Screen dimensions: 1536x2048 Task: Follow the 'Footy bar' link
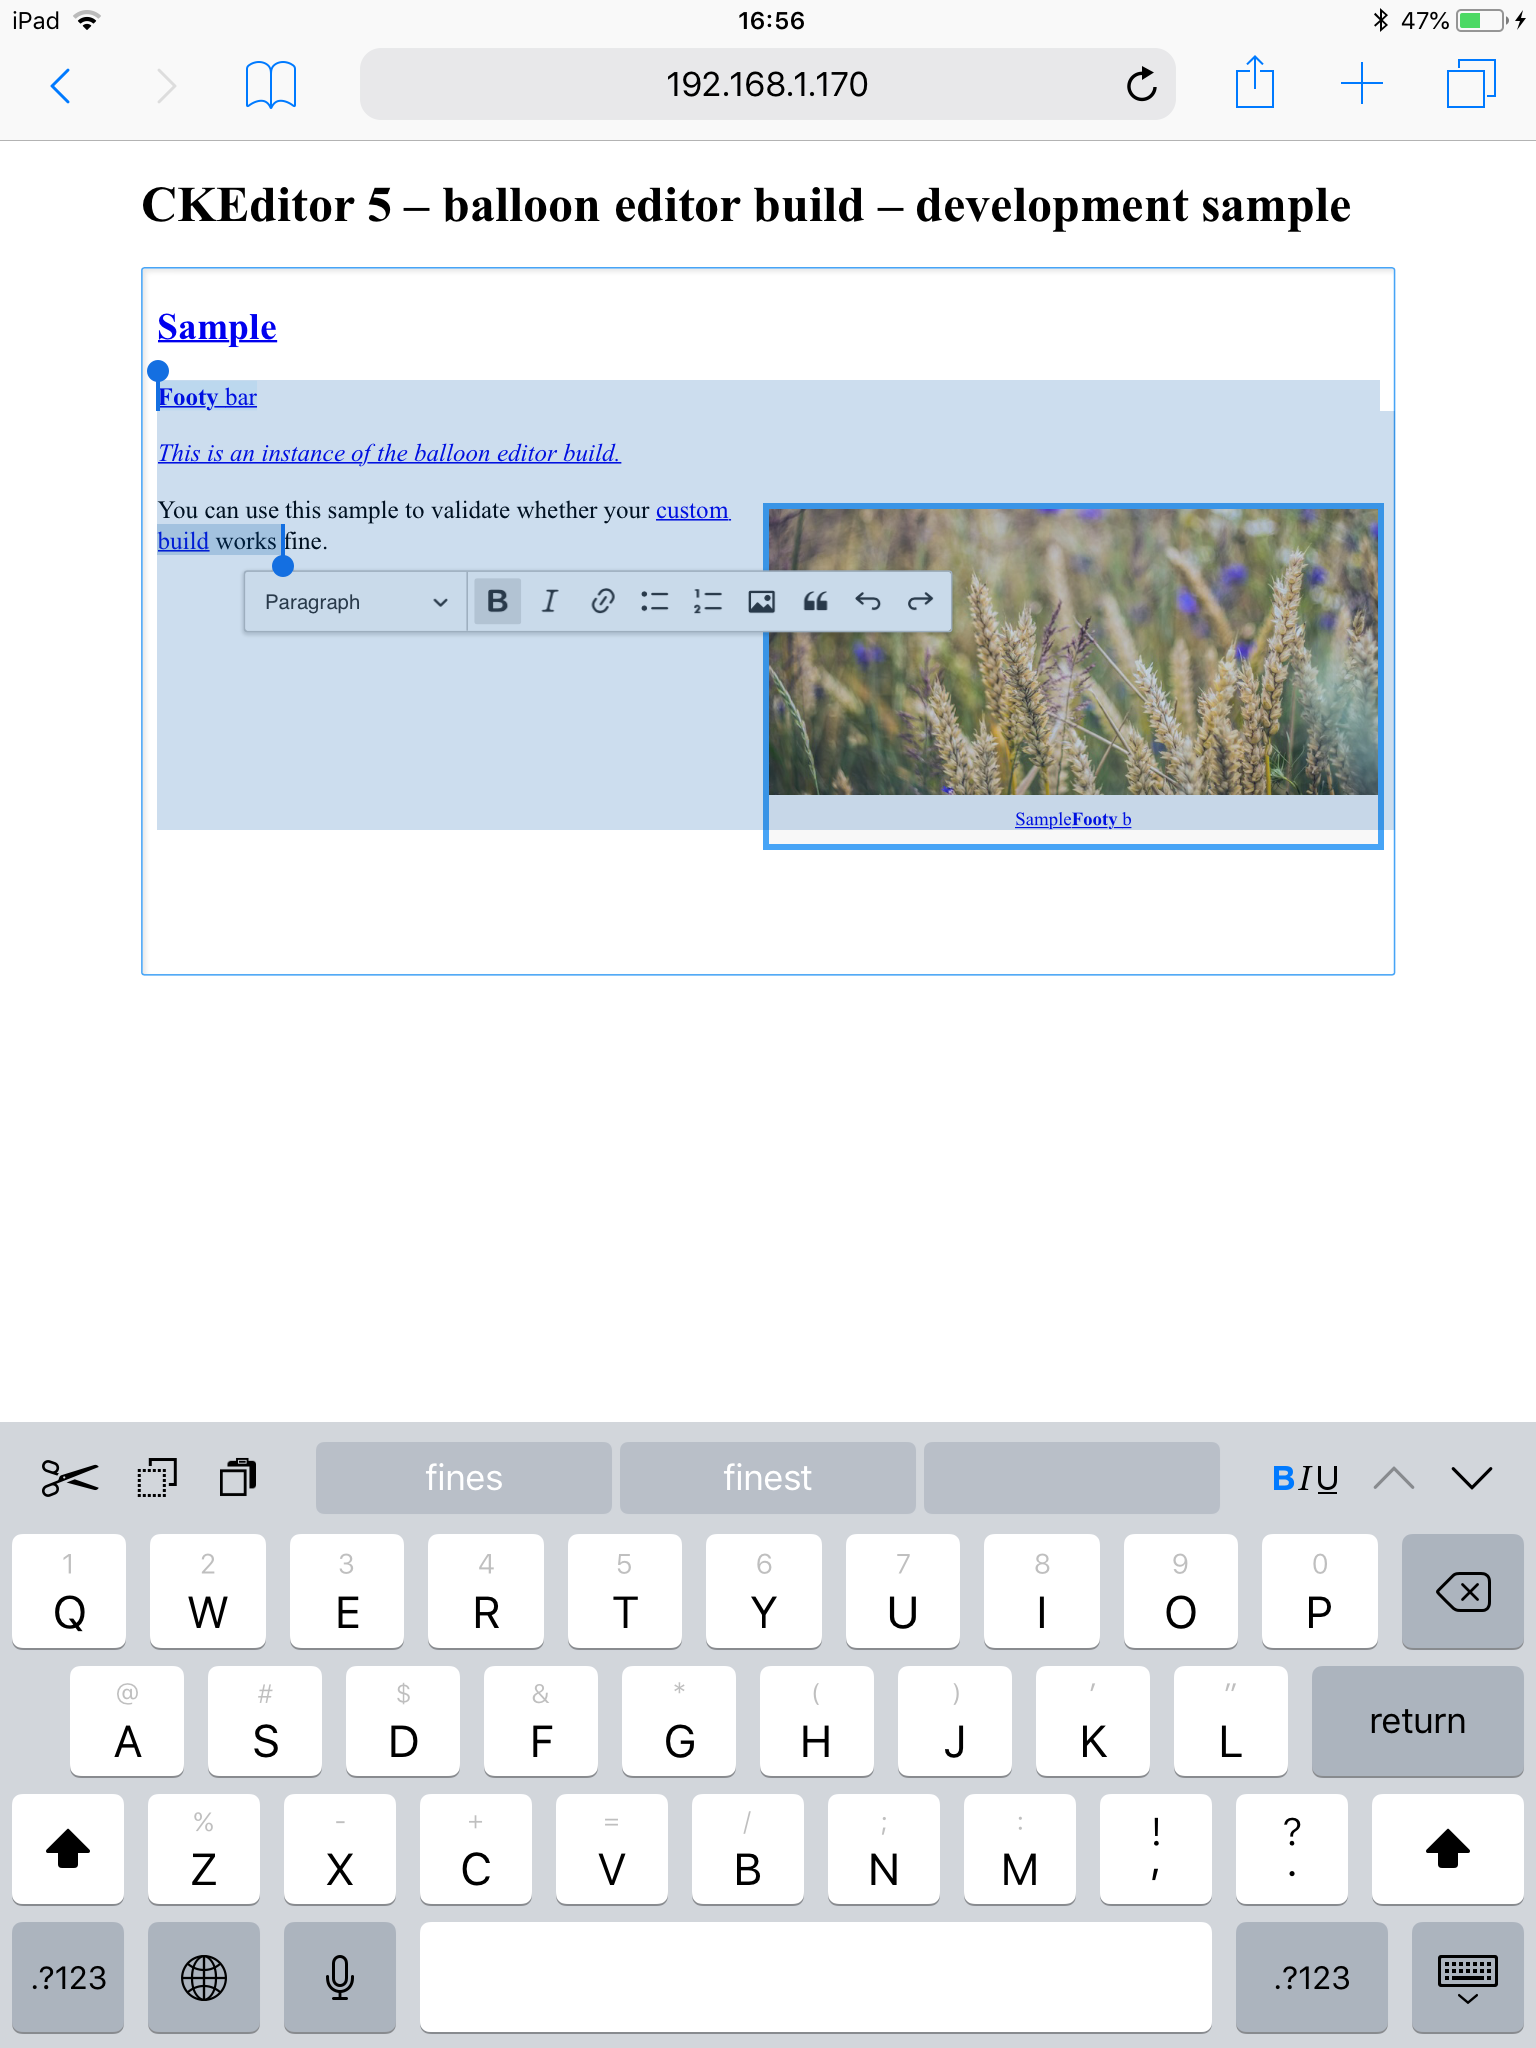click(207, 397)
